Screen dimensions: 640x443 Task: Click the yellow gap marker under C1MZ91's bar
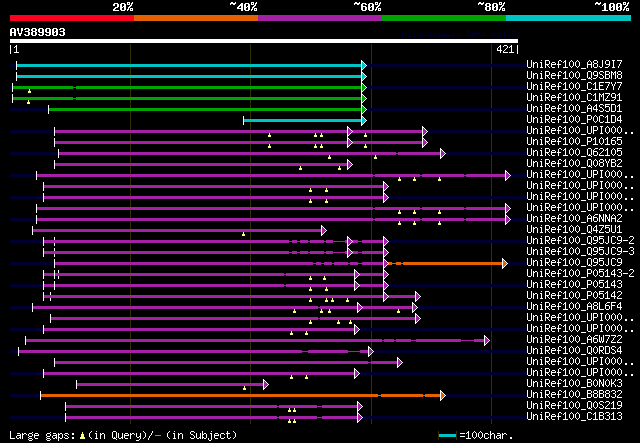coord(28,102)
